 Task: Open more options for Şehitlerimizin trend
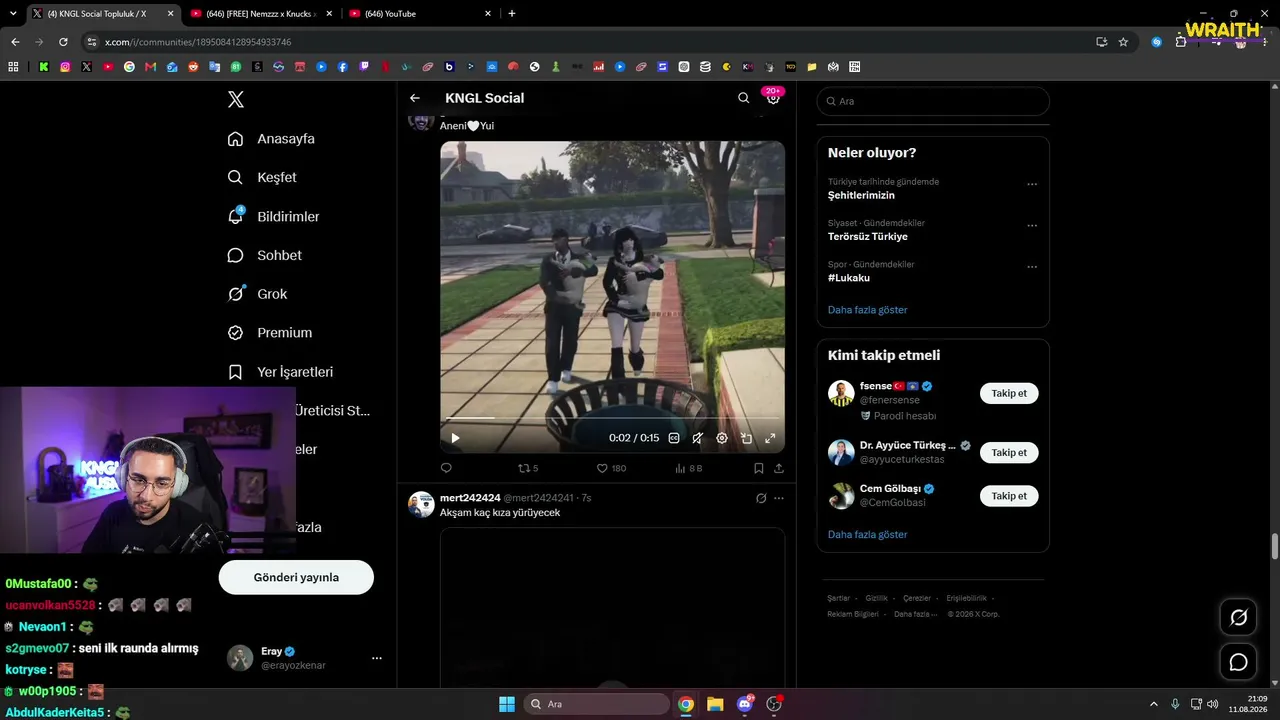[1032, 184]
